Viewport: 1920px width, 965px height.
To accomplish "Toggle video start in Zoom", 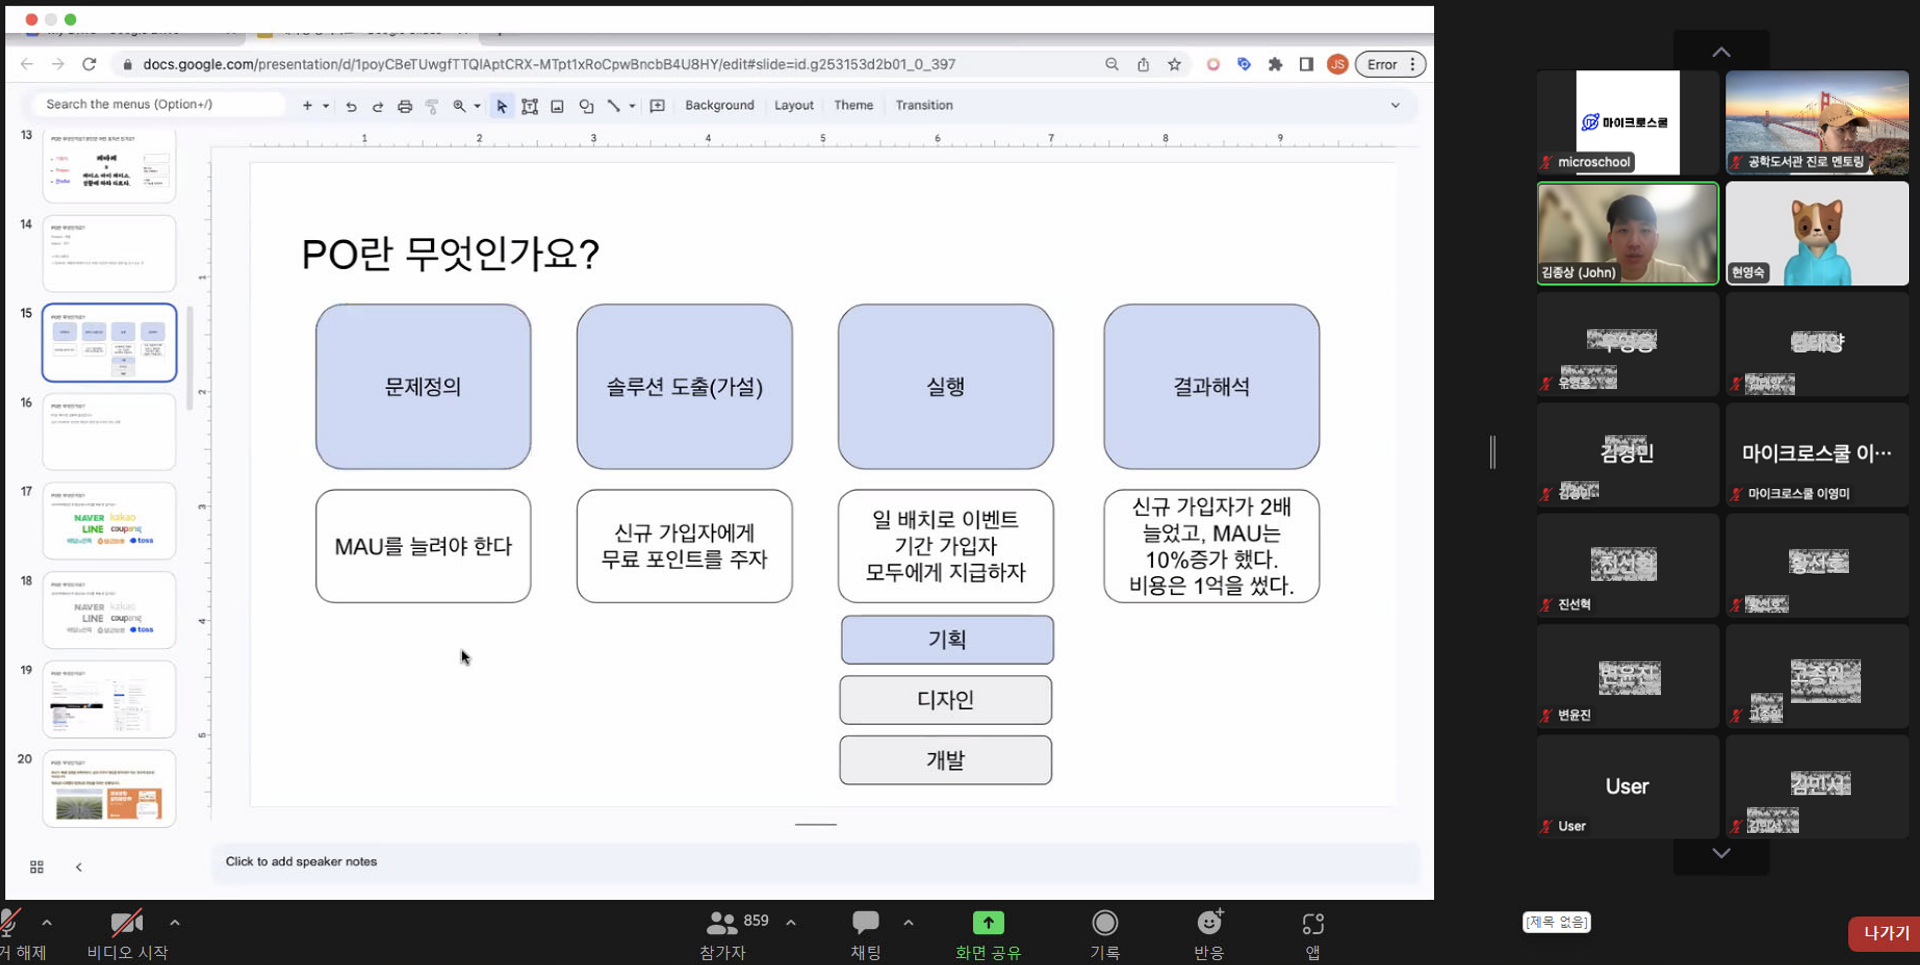I will click(x=127, y=932).
